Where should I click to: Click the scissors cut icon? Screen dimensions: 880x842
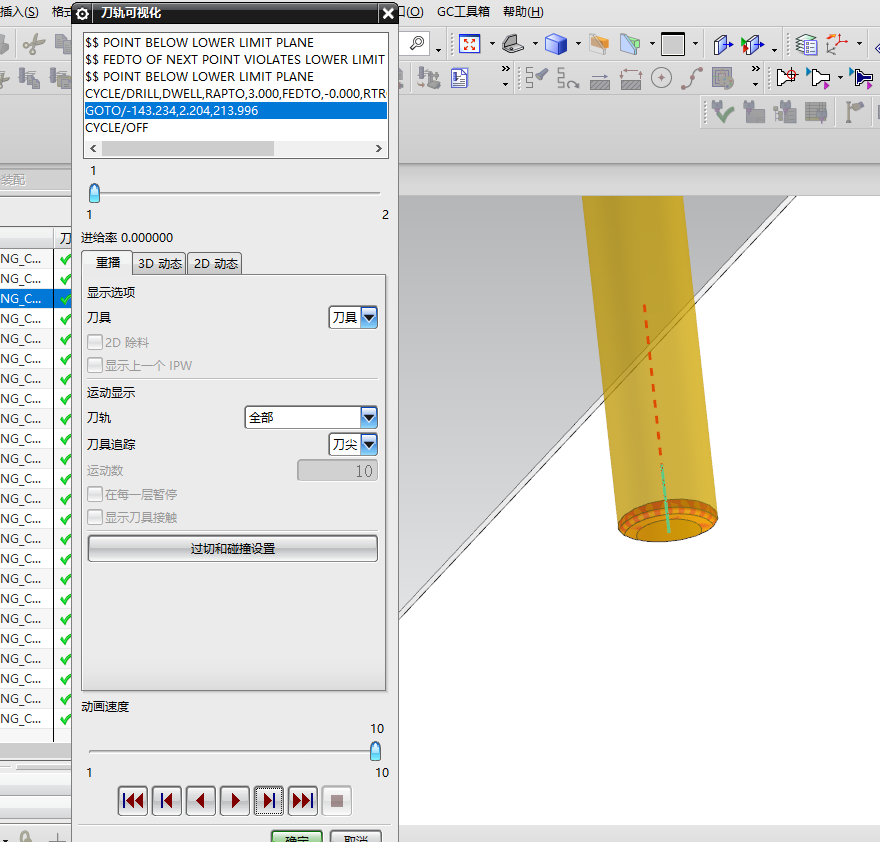(x=34, y=44)
